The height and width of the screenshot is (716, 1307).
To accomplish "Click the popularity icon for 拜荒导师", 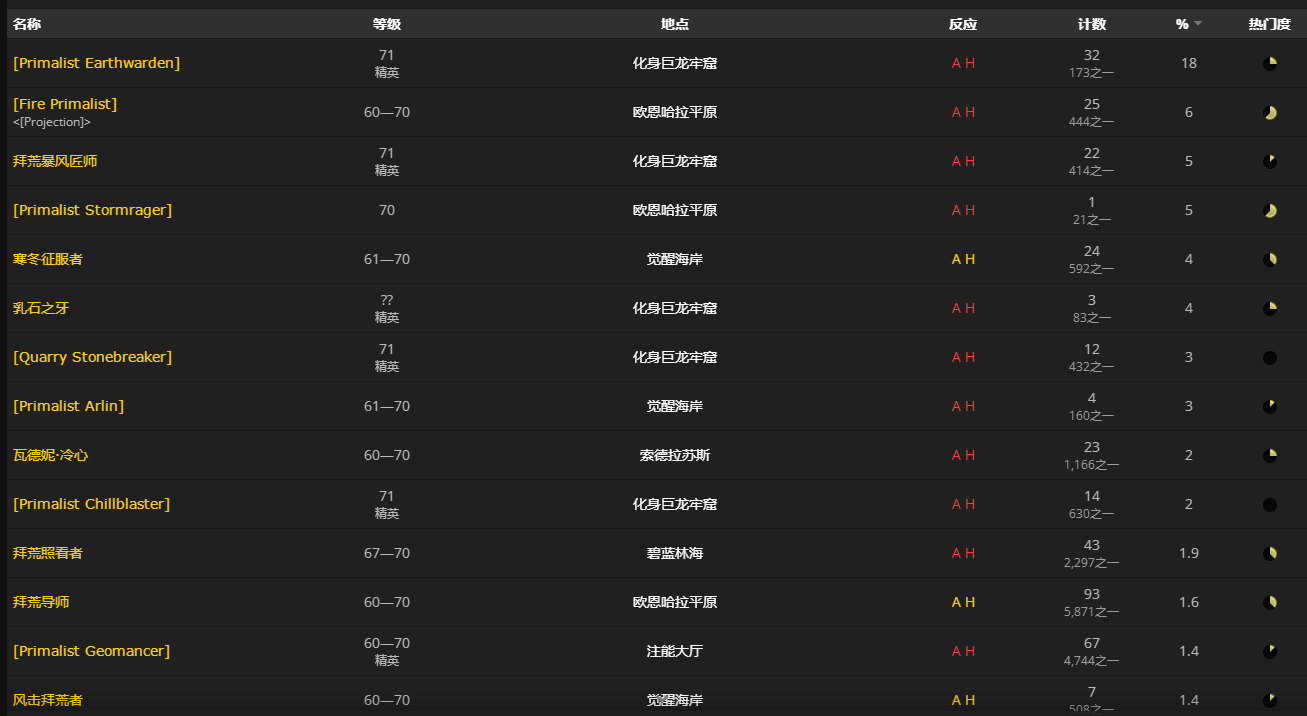I will [1271, 602].
